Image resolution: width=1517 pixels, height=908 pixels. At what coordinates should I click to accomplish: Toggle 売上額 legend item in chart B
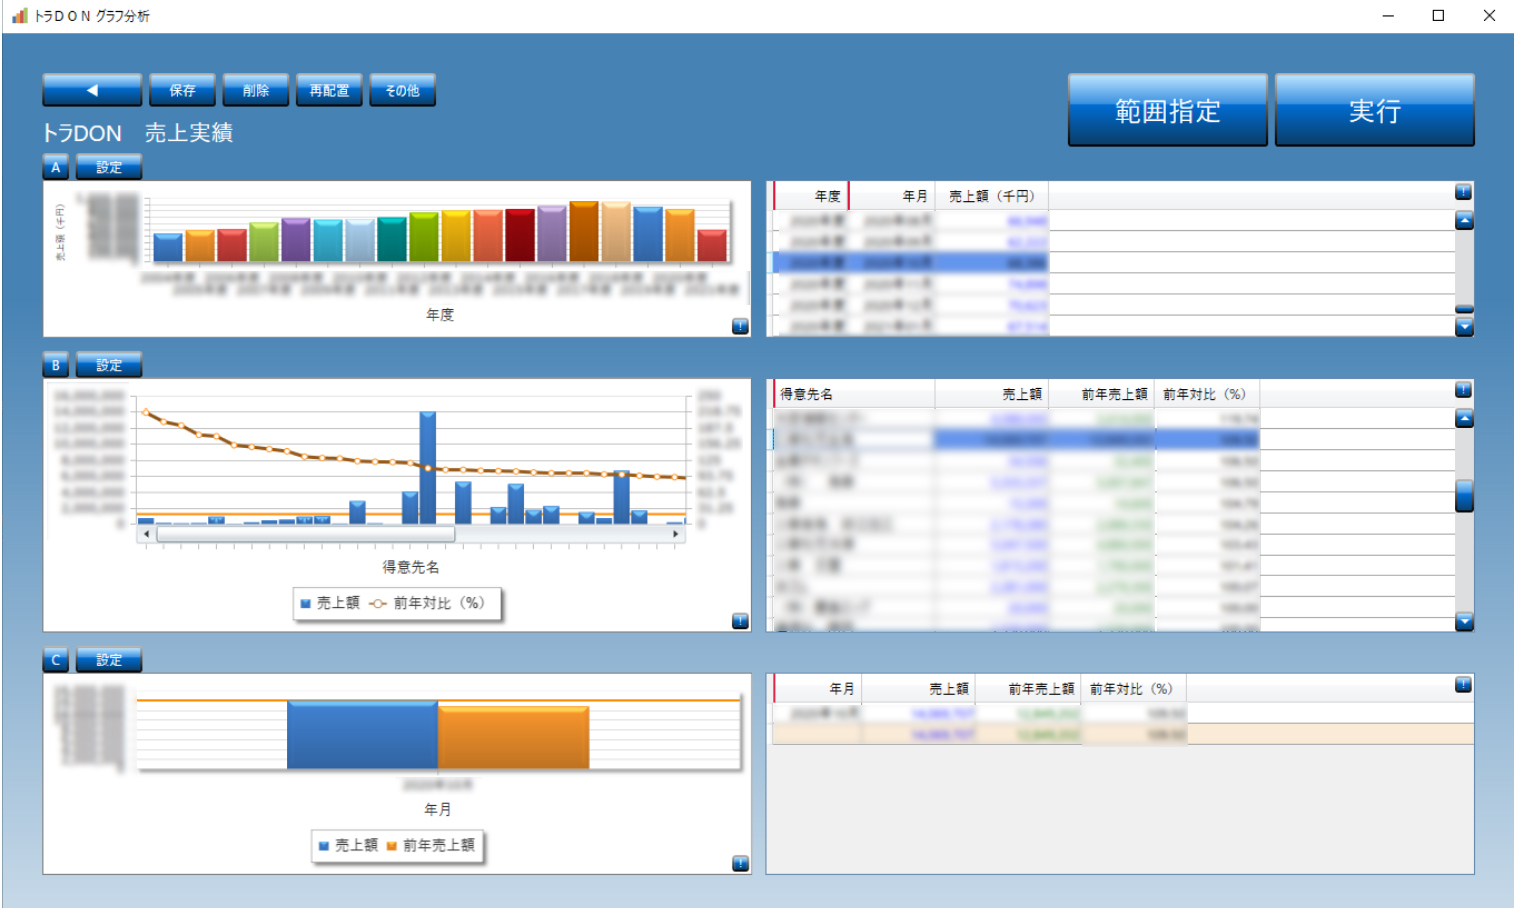330,603
